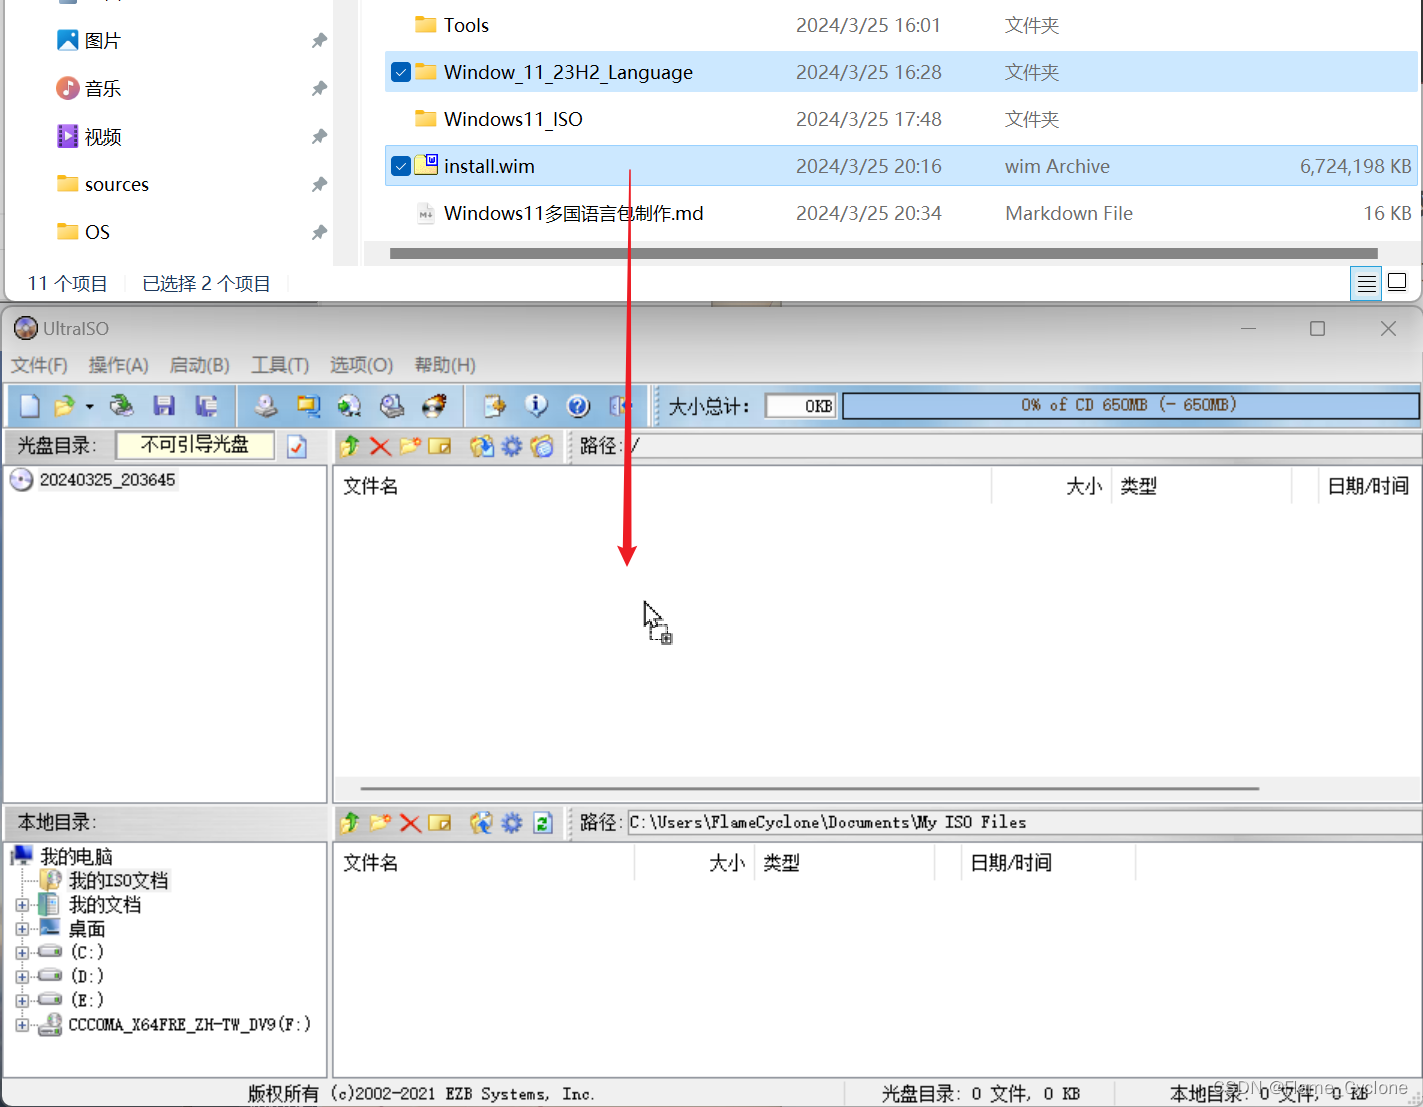Click red X delete icon in disc pane toolbar
This screenshot has width=1423, height=1107.
point(380,446)
